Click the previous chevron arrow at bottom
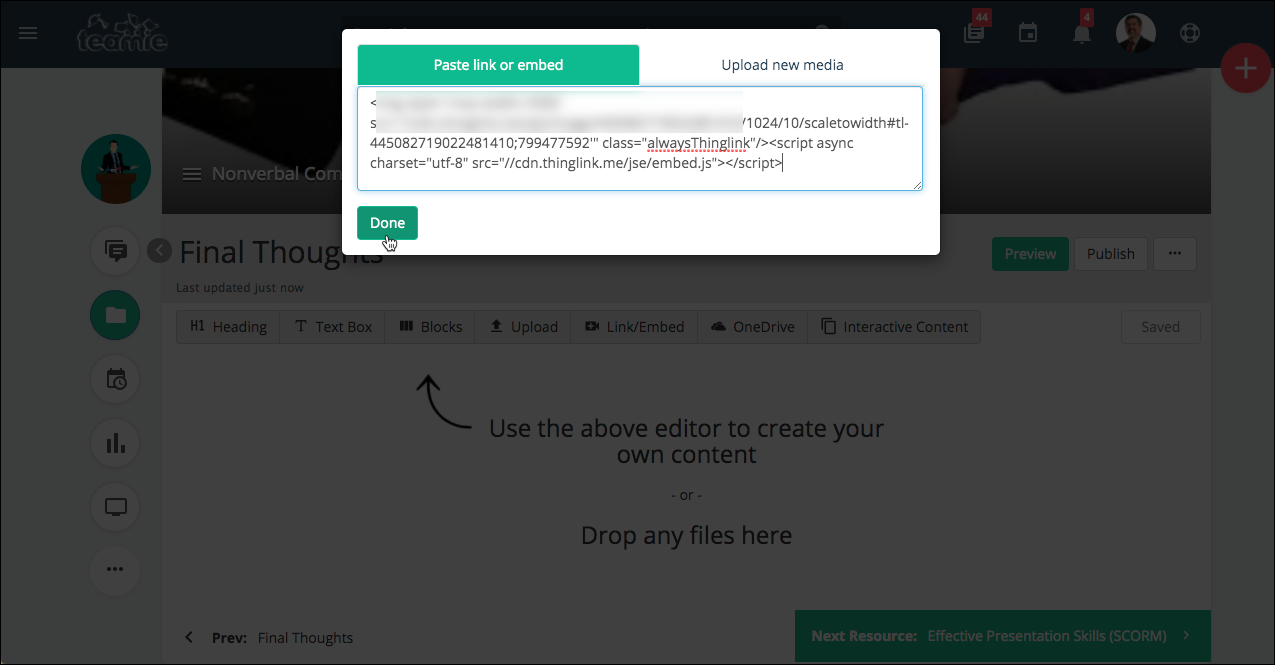The width and height of the screenshot is (1275, 665). point(189,637)
